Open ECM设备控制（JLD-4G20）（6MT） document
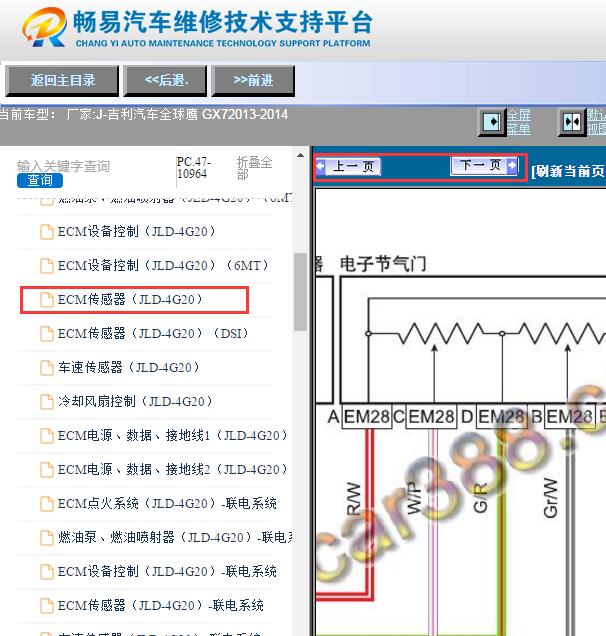The image size is (606, 636). coord(163,266)
